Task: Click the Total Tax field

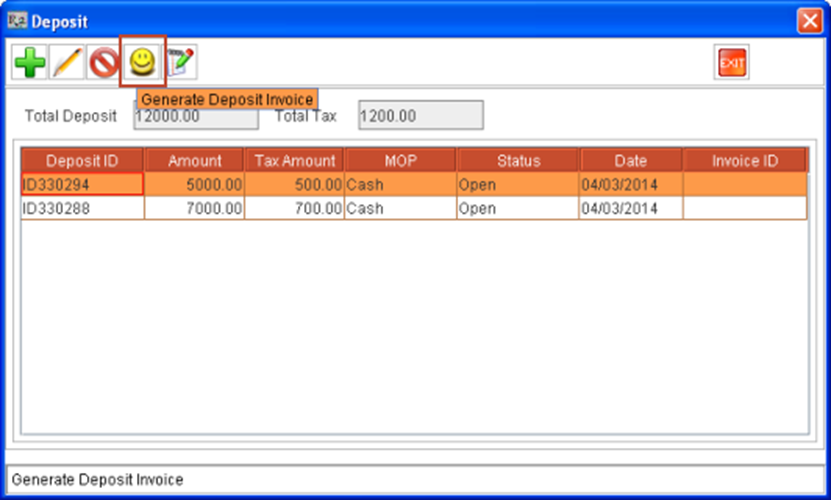Action: [x=421, y=116]
